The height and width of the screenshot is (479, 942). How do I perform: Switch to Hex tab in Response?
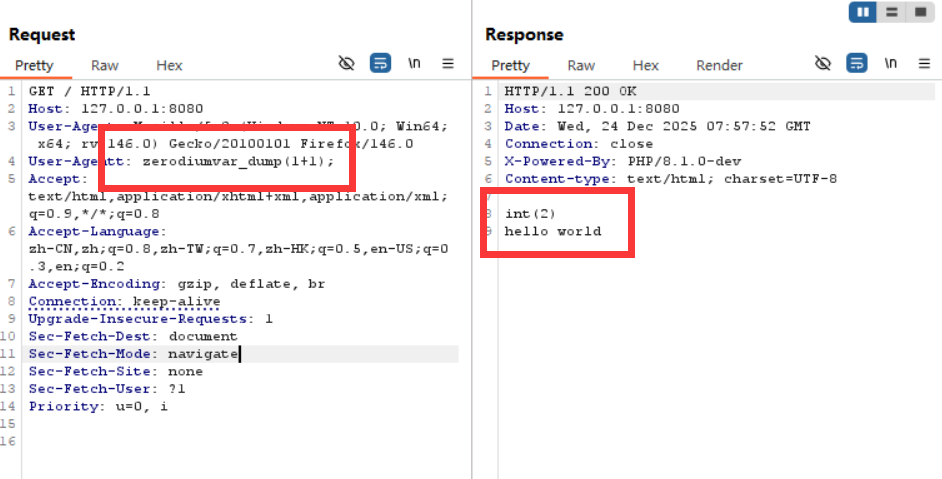point(645,66)
